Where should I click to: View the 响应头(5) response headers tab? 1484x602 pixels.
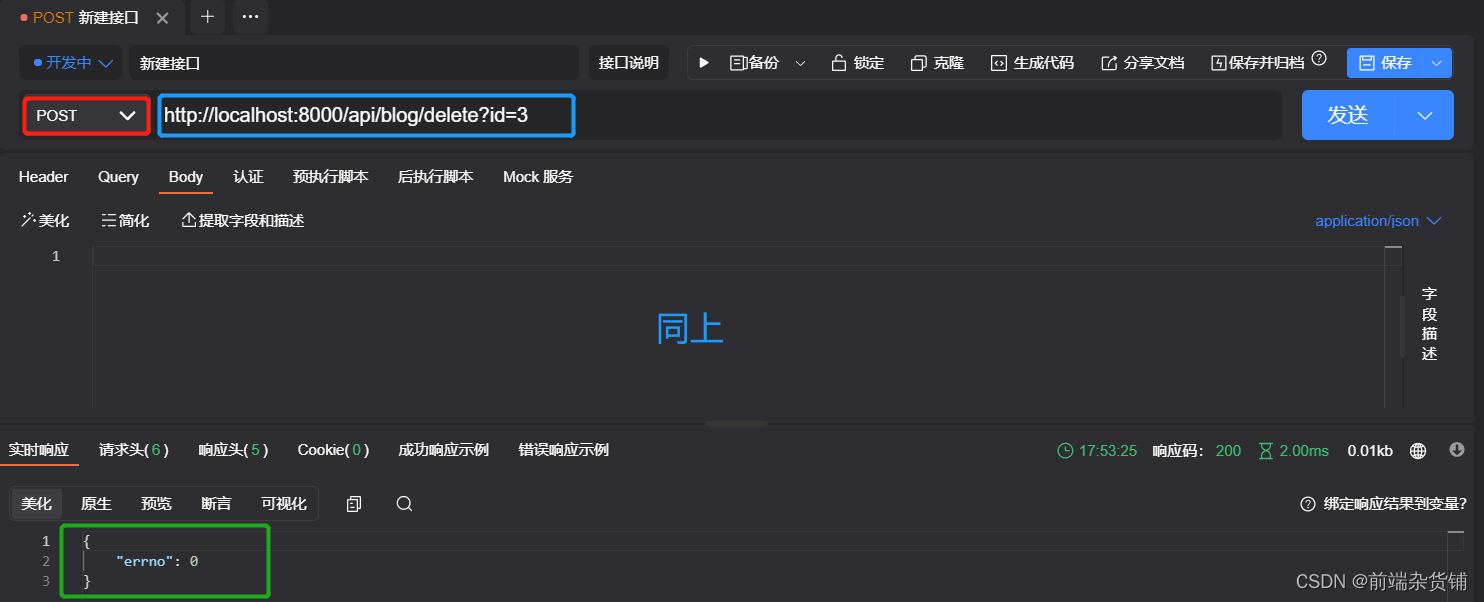pos(232,450)
